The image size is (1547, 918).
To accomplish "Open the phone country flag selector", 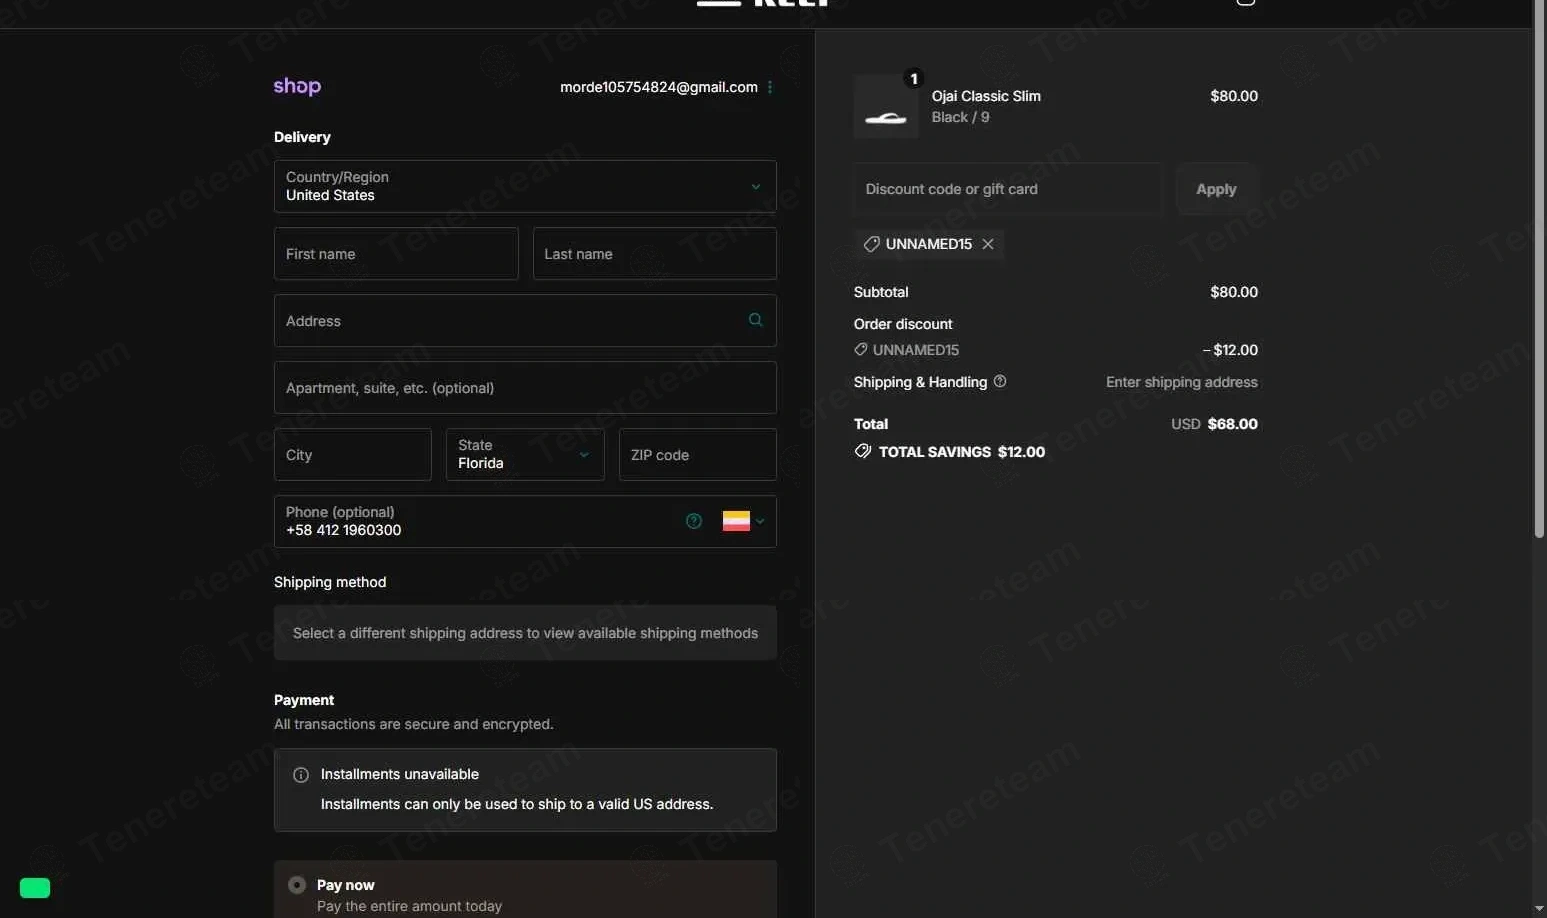I will pyautogui.click(x=743, y=521).
